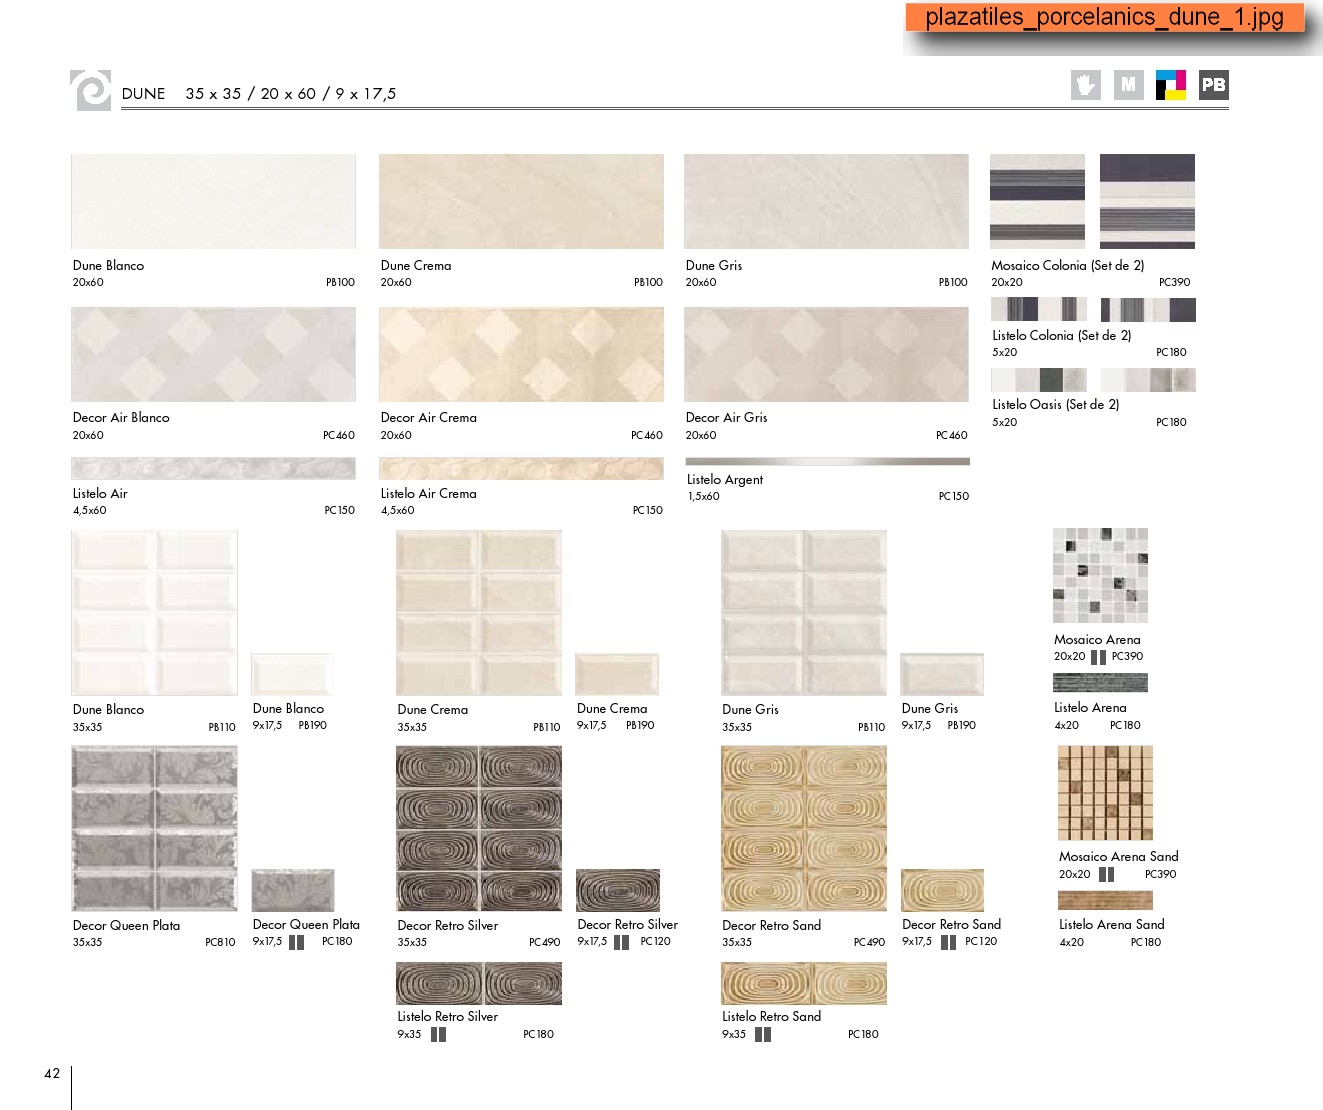Click double-bar icon beside Mosaico Arena 20x20
Screen dimensions: 1323x1110
click(1098, 657)
